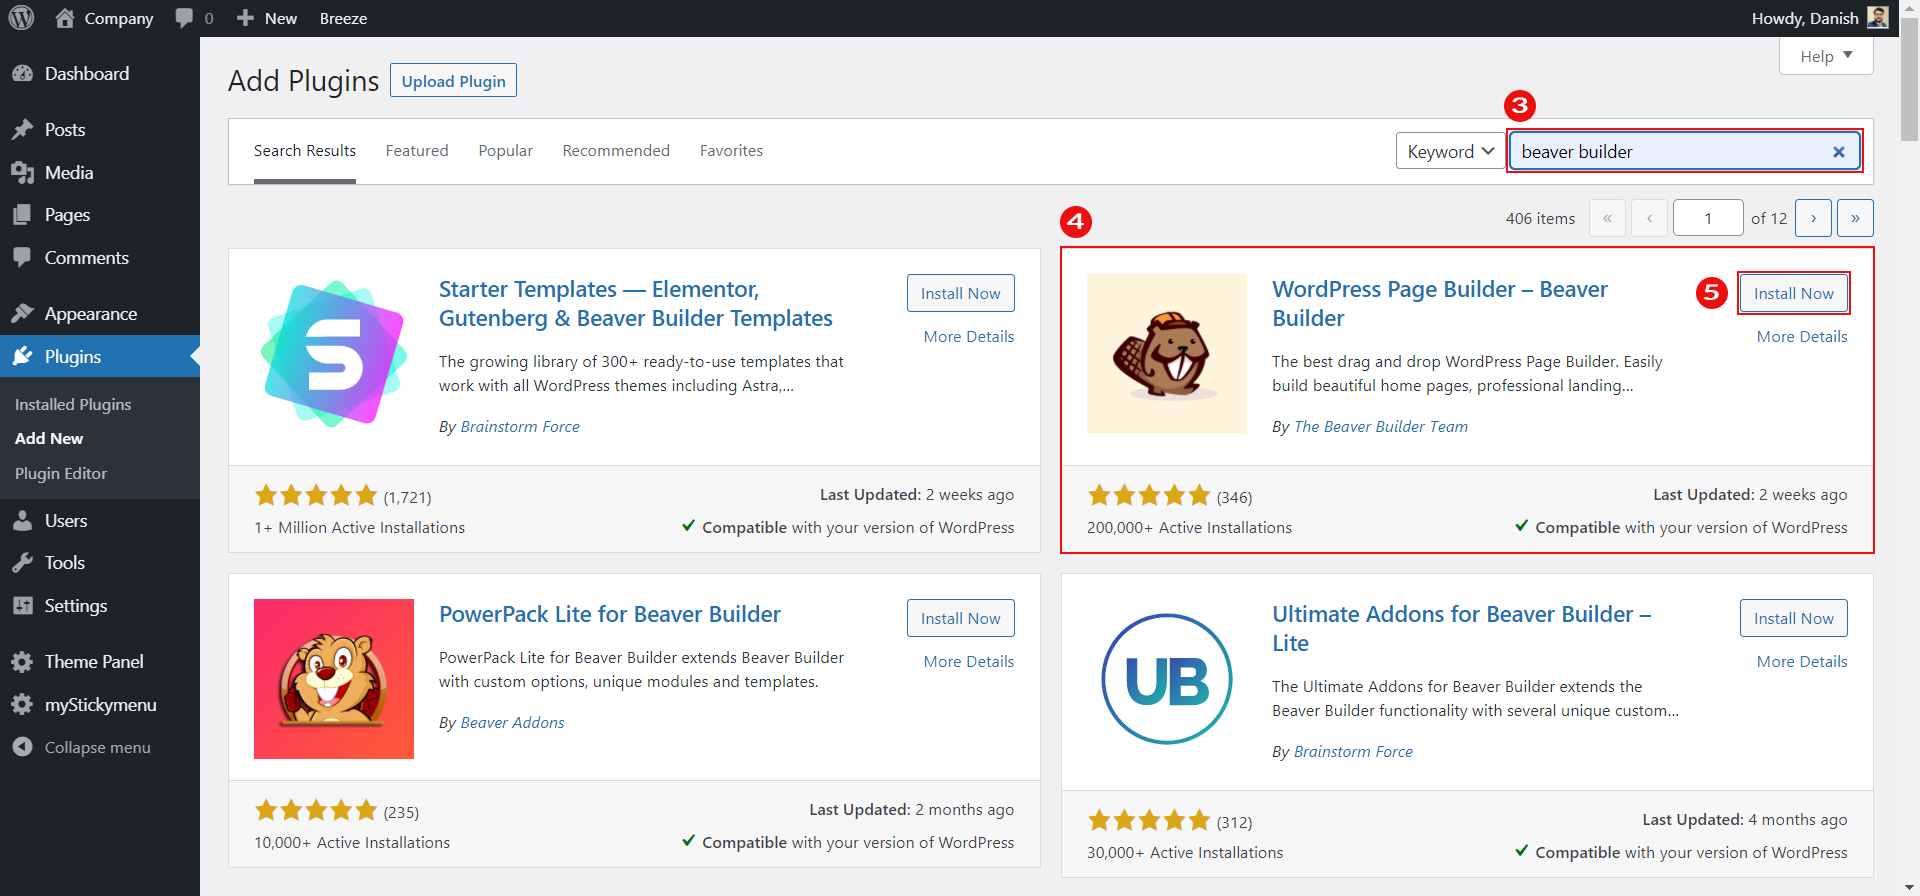Open PowerPack Lite for Beaver Builder title
The image size is (1920, 896).
point(610,614)
